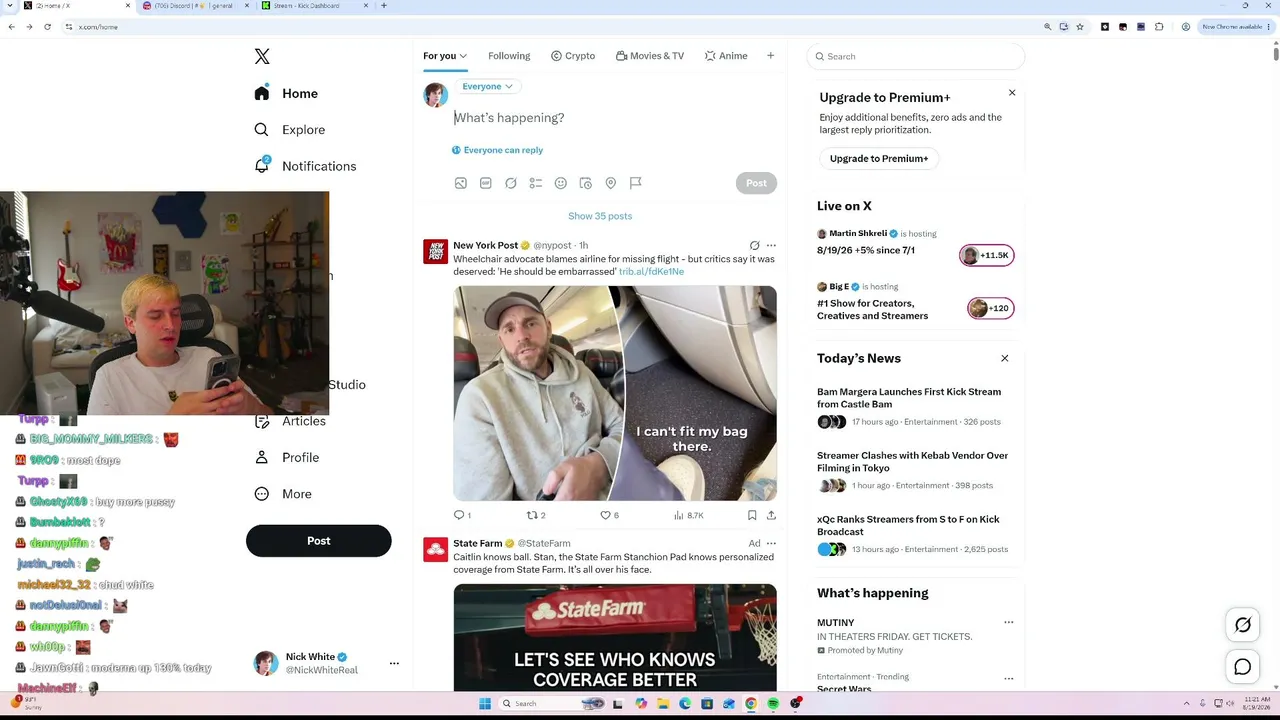Reply to the New York Post tweet

(x=462, y=515)
